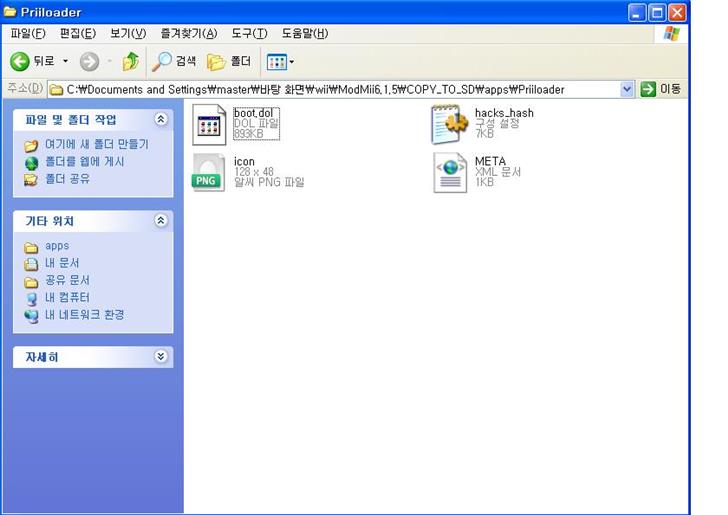Minimize the Priiloader window
Screen dimensions: 728x515
[x=637, y=12]
